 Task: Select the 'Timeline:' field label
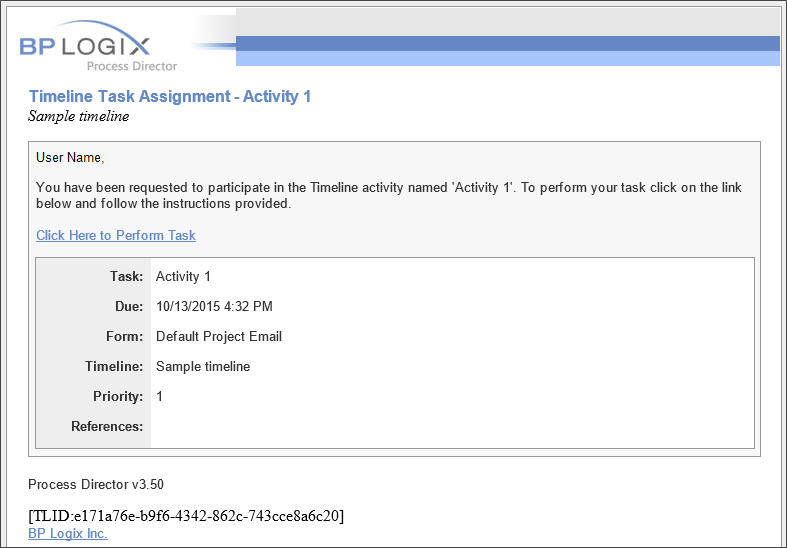tap(114, 366)
